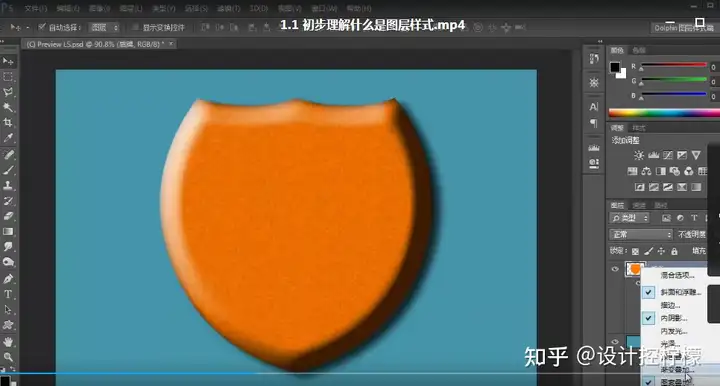
Task: Add Black & White adjustment icon
Action: [661, 171]
